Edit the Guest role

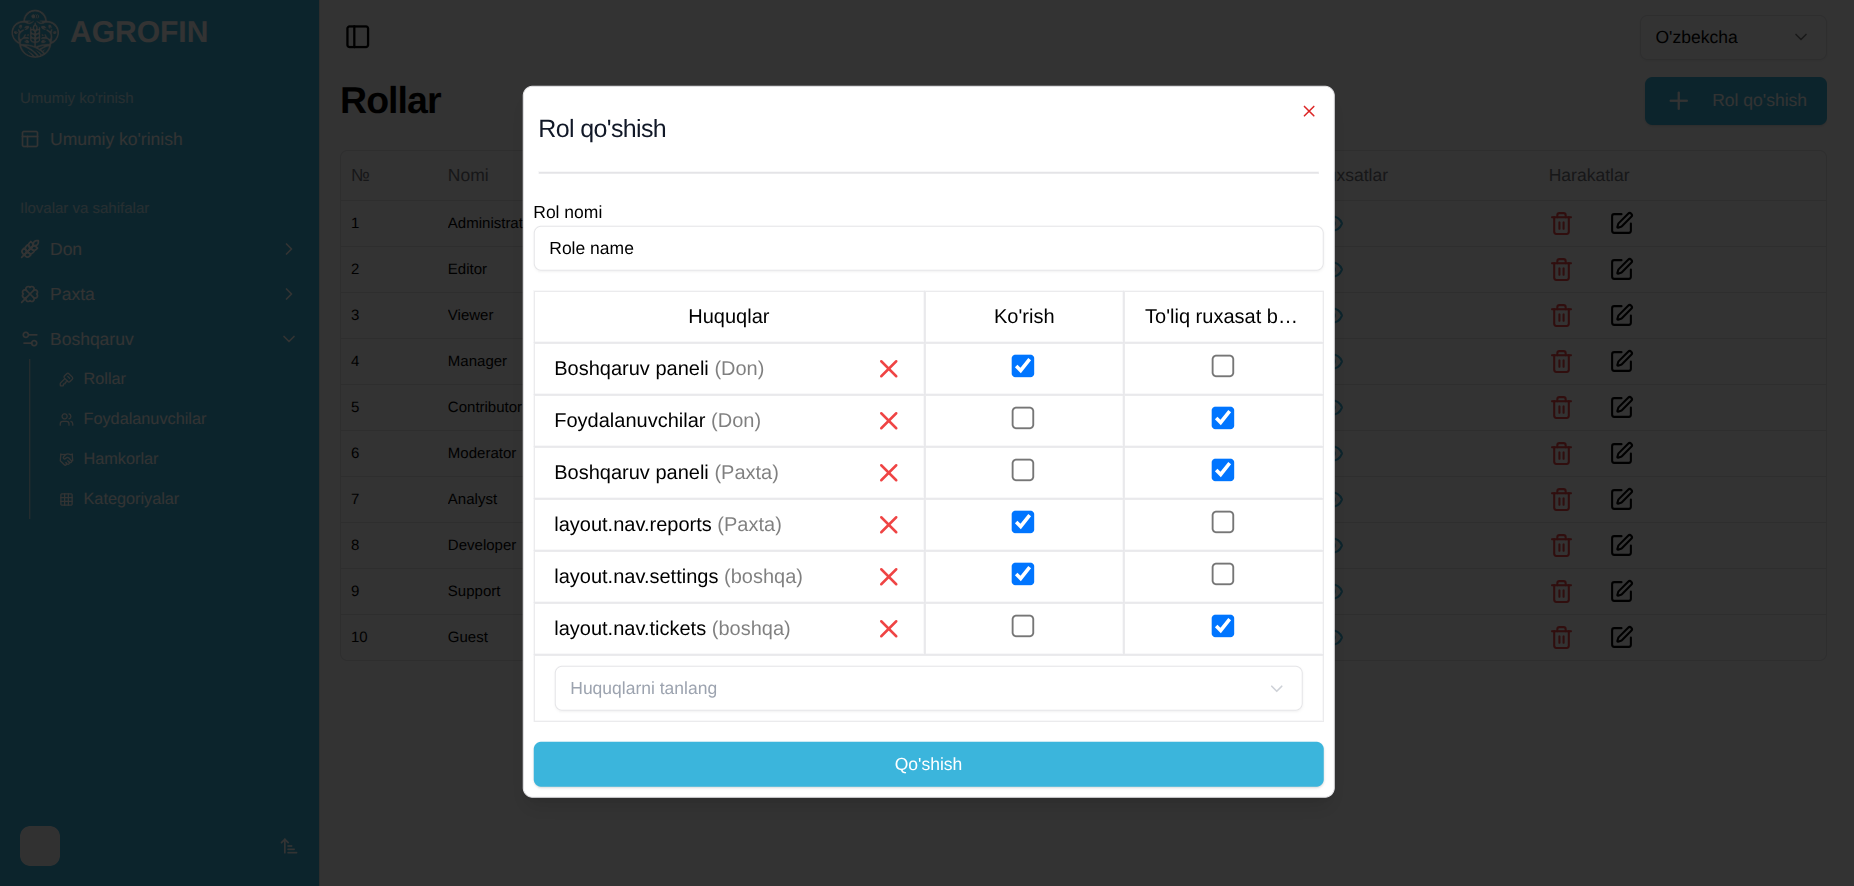pos(1622,637)
